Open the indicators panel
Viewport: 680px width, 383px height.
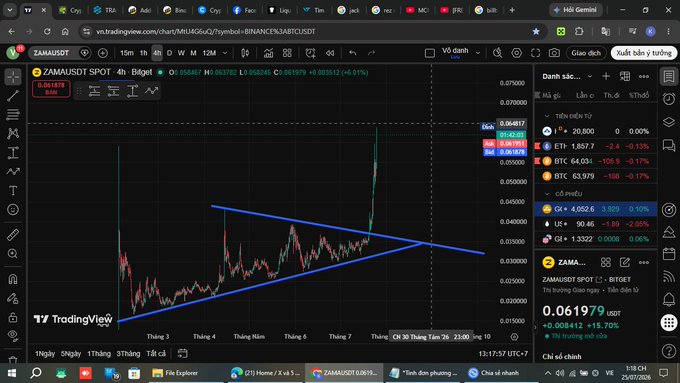click(268, 53)
